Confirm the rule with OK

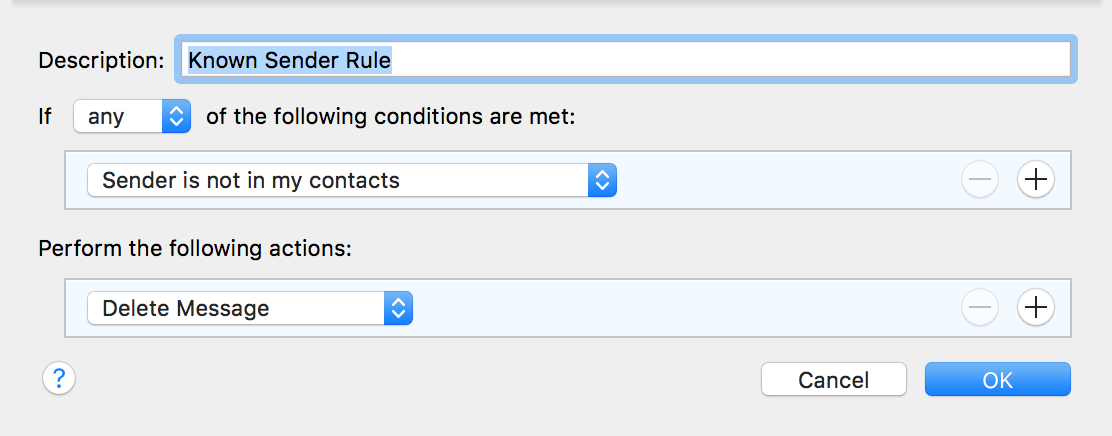coord(997,380)
